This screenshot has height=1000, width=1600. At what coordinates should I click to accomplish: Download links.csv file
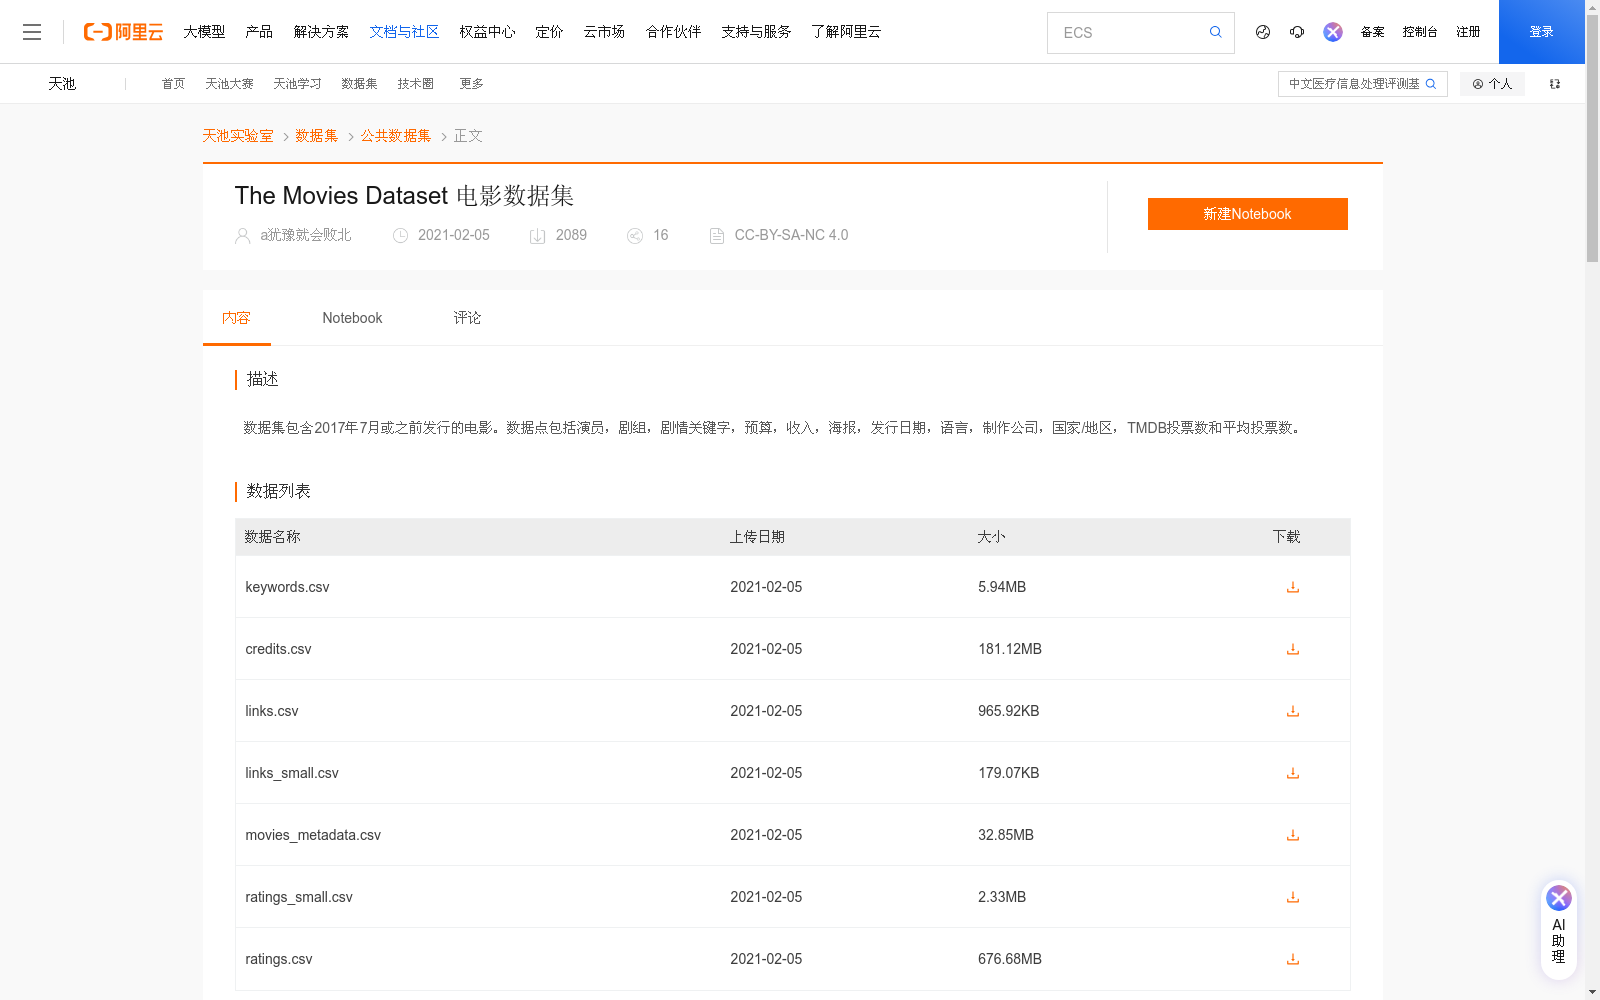coord(1293,711)
